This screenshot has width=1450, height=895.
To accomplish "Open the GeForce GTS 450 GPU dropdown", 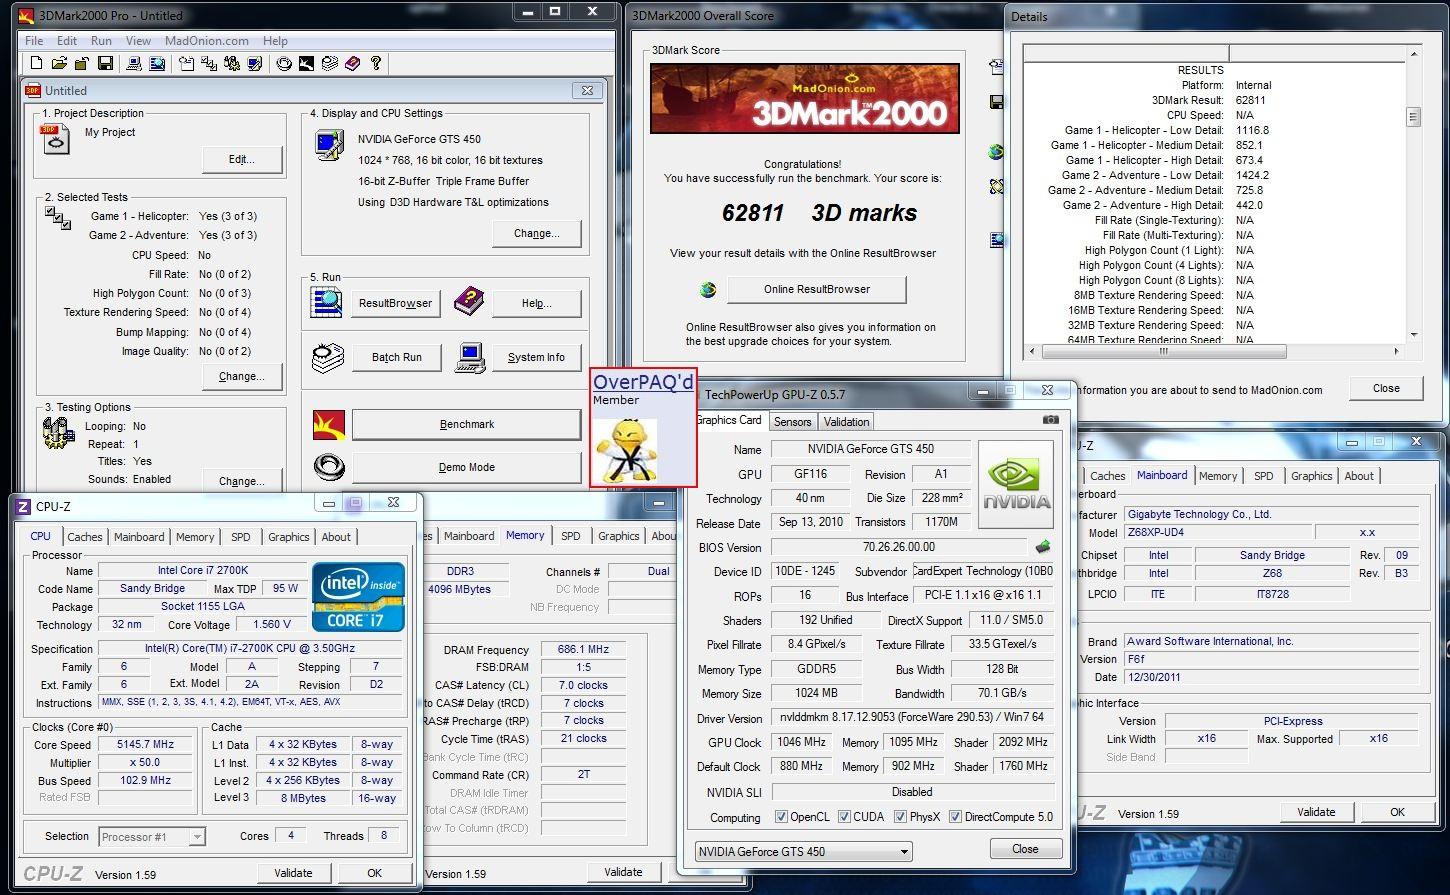I will coord(804,852).
